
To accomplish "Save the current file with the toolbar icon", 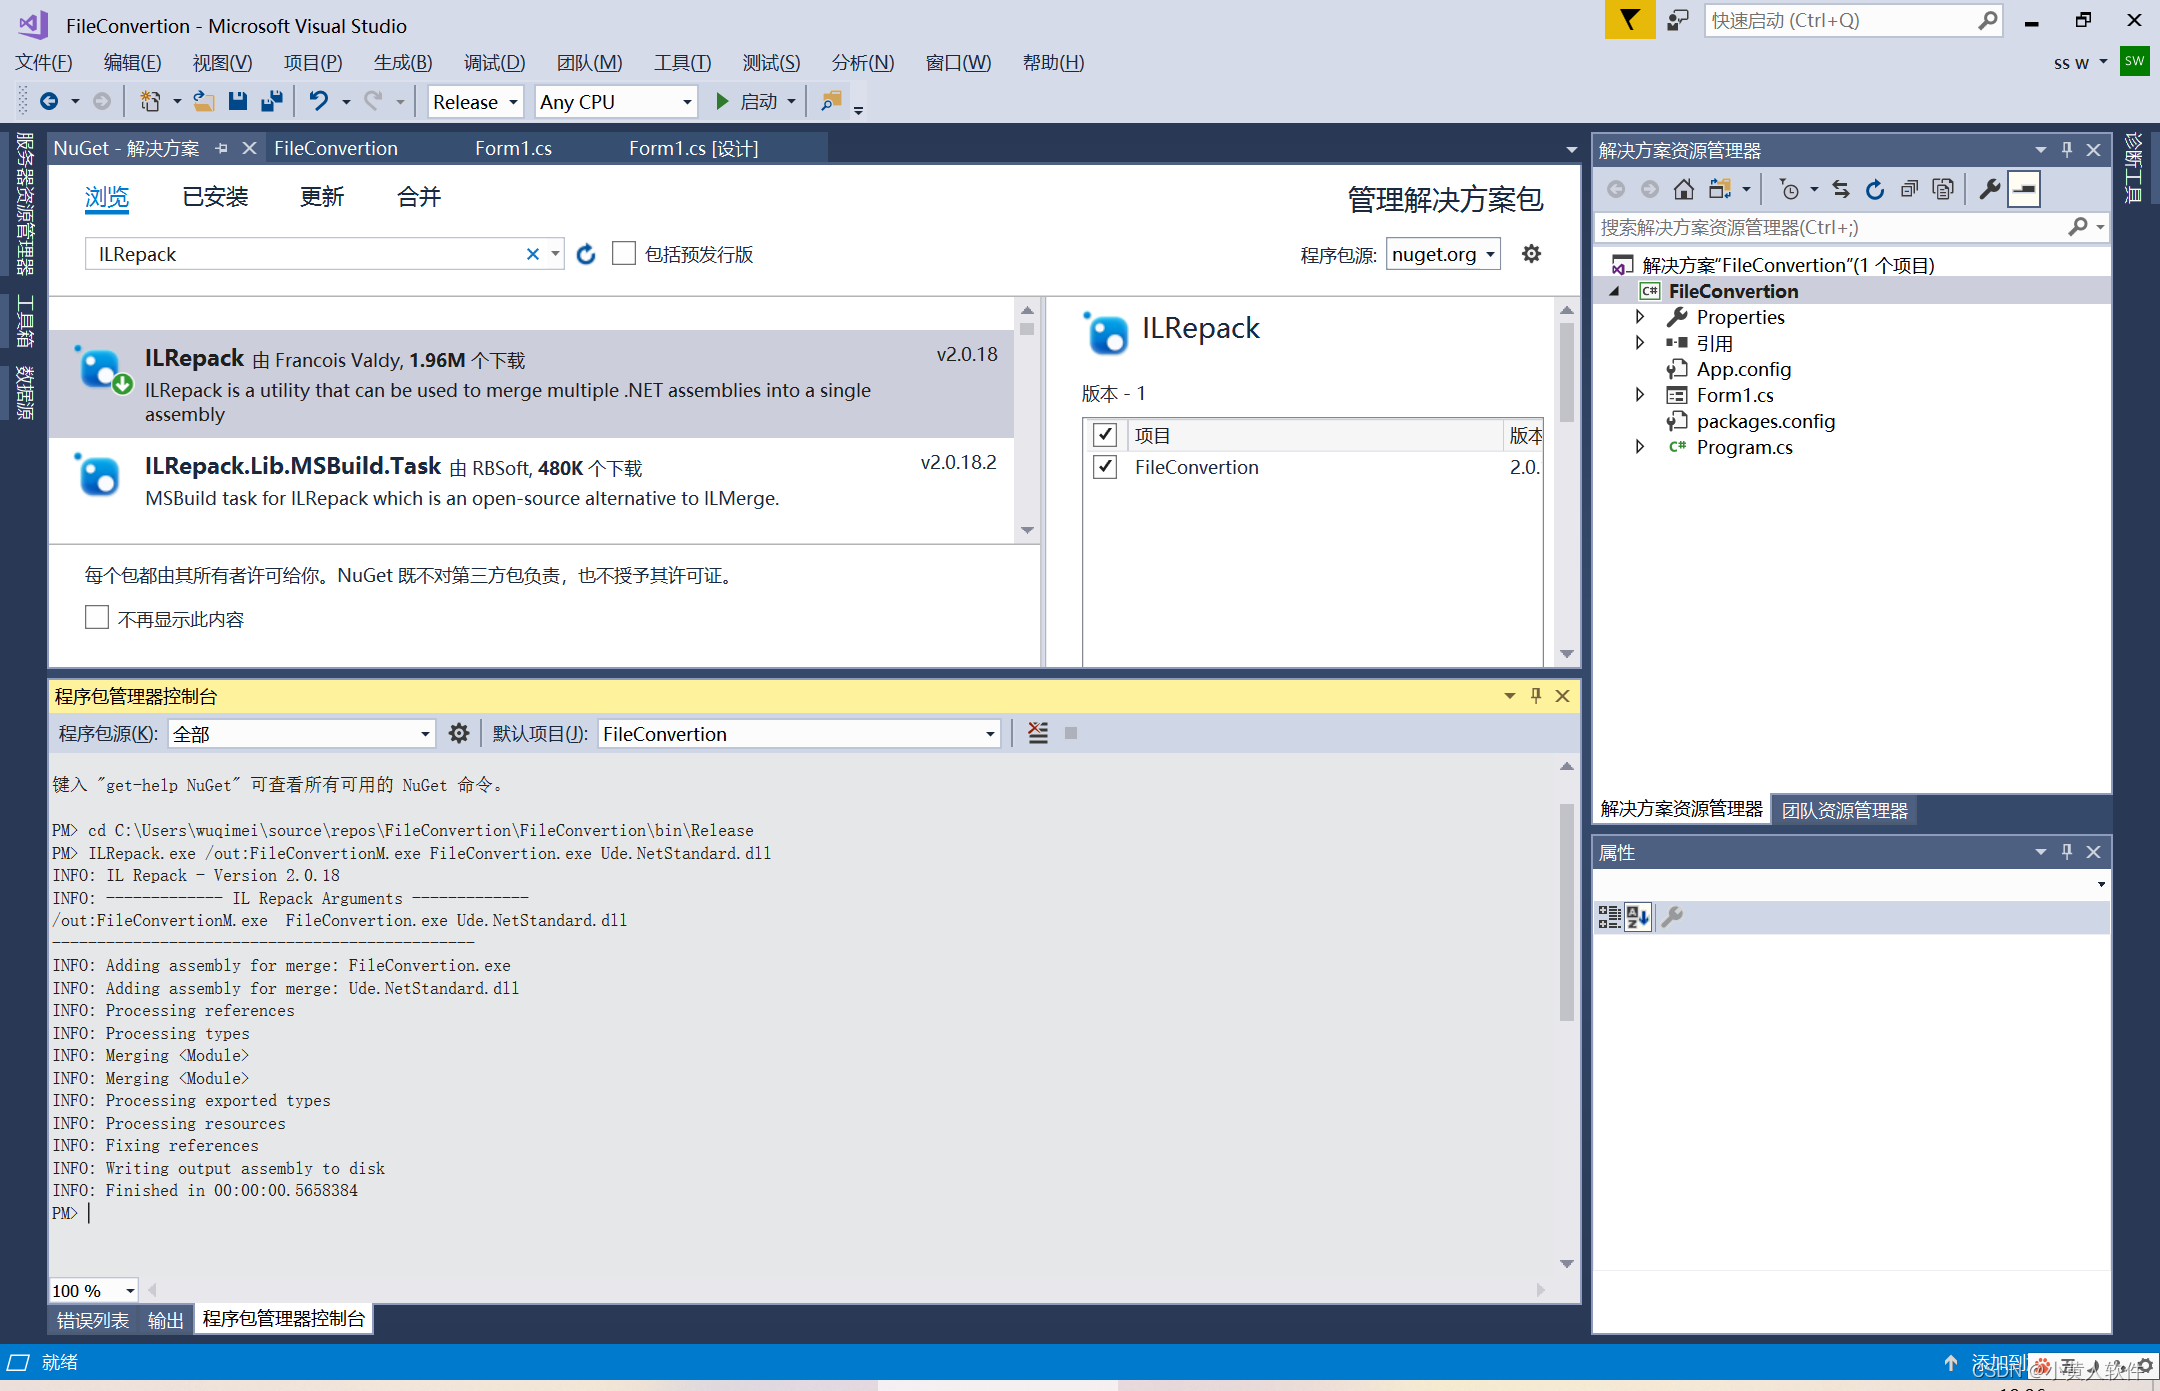I will click(x=238, y=101).
